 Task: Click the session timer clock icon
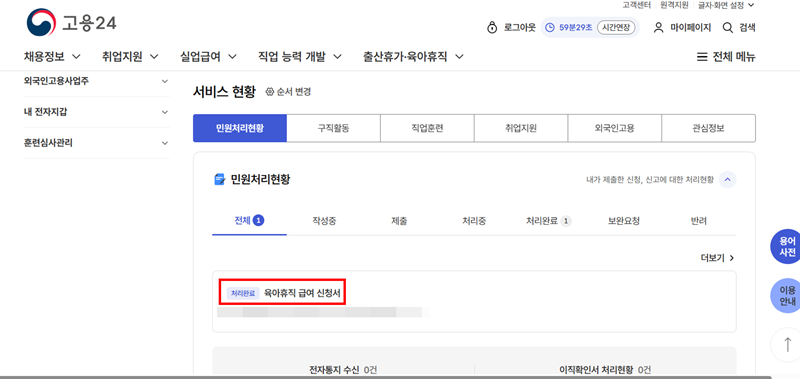(549, 28)
